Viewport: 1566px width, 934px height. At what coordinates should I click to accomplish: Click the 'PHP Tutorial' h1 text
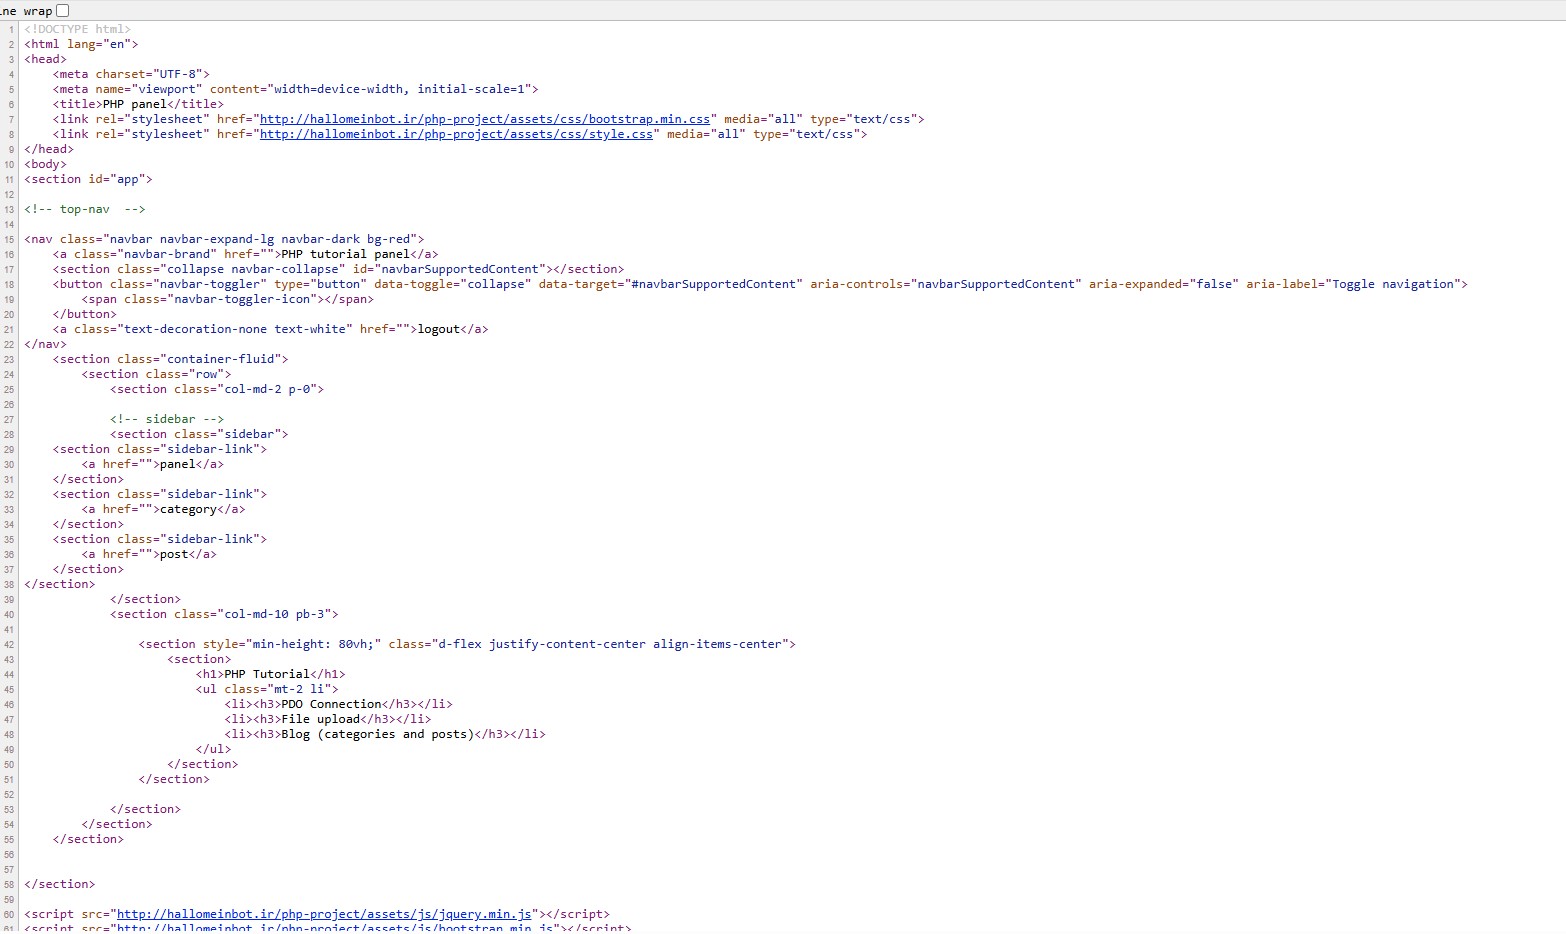pos(267,674)
